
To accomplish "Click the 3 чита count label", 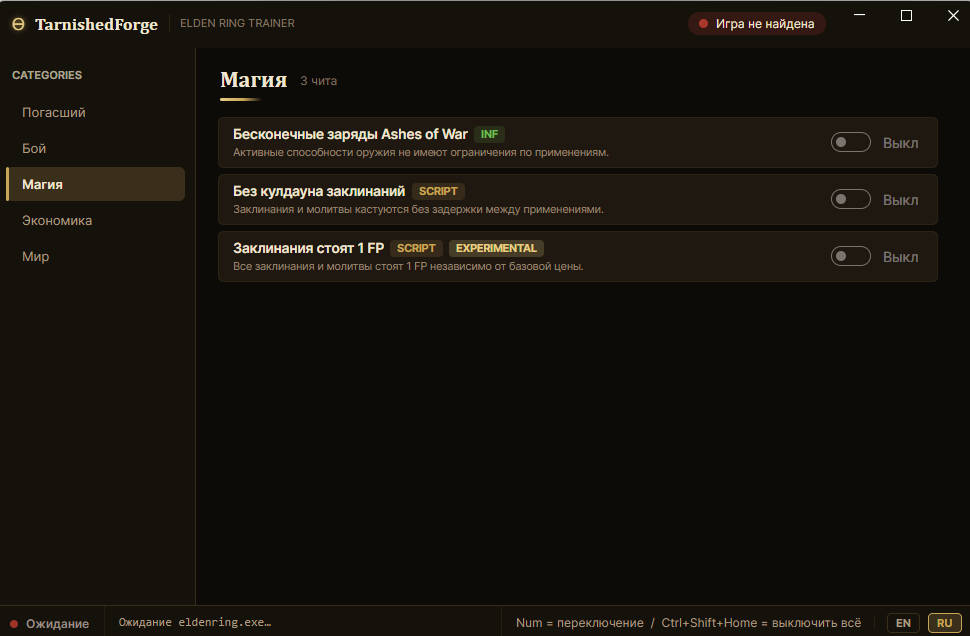I will (319, 81).
